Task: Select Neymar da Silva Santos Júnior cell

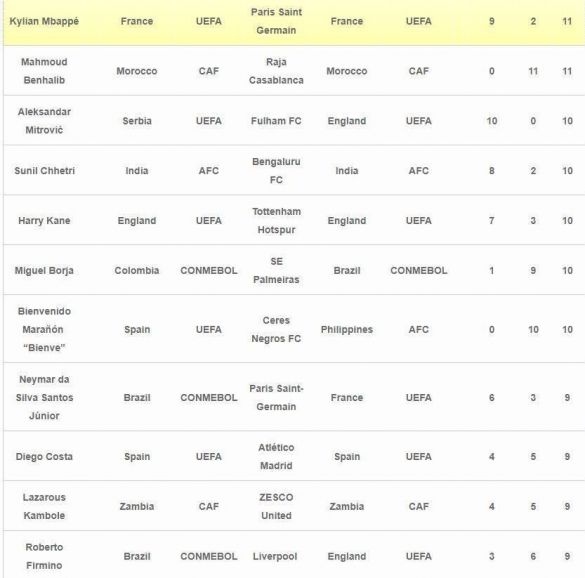Action: click(x=44, y=397)
